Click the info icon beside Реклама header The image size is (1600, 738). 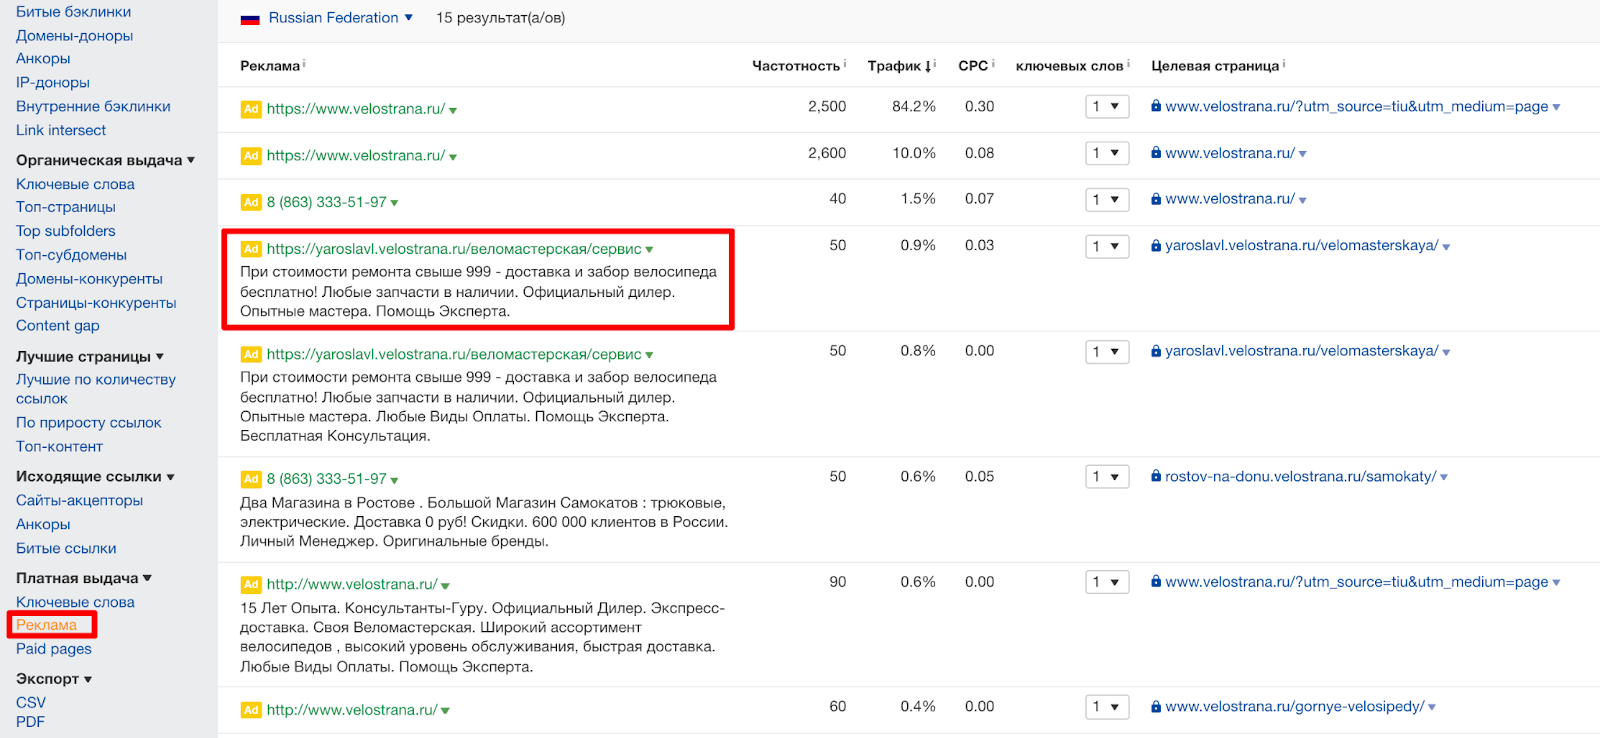[304, 63]
